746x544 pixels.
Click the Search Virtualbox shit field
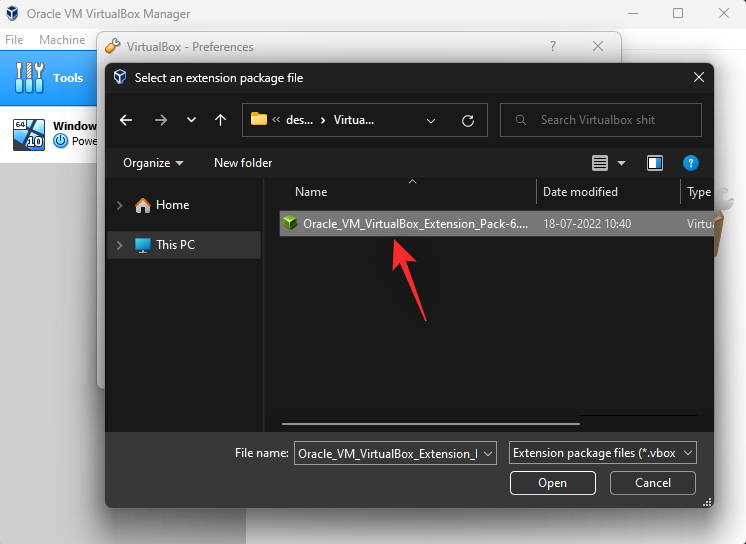pos(610,120)
